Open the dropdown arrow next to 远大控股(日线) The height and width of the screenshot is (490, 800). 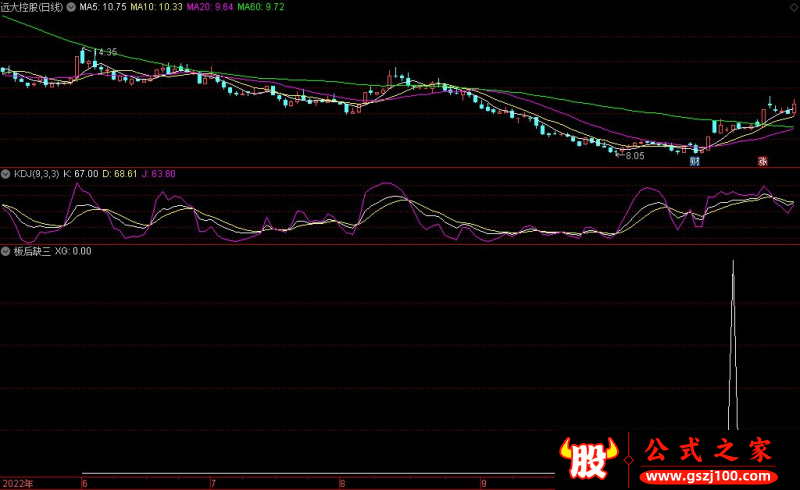[70, 6]
